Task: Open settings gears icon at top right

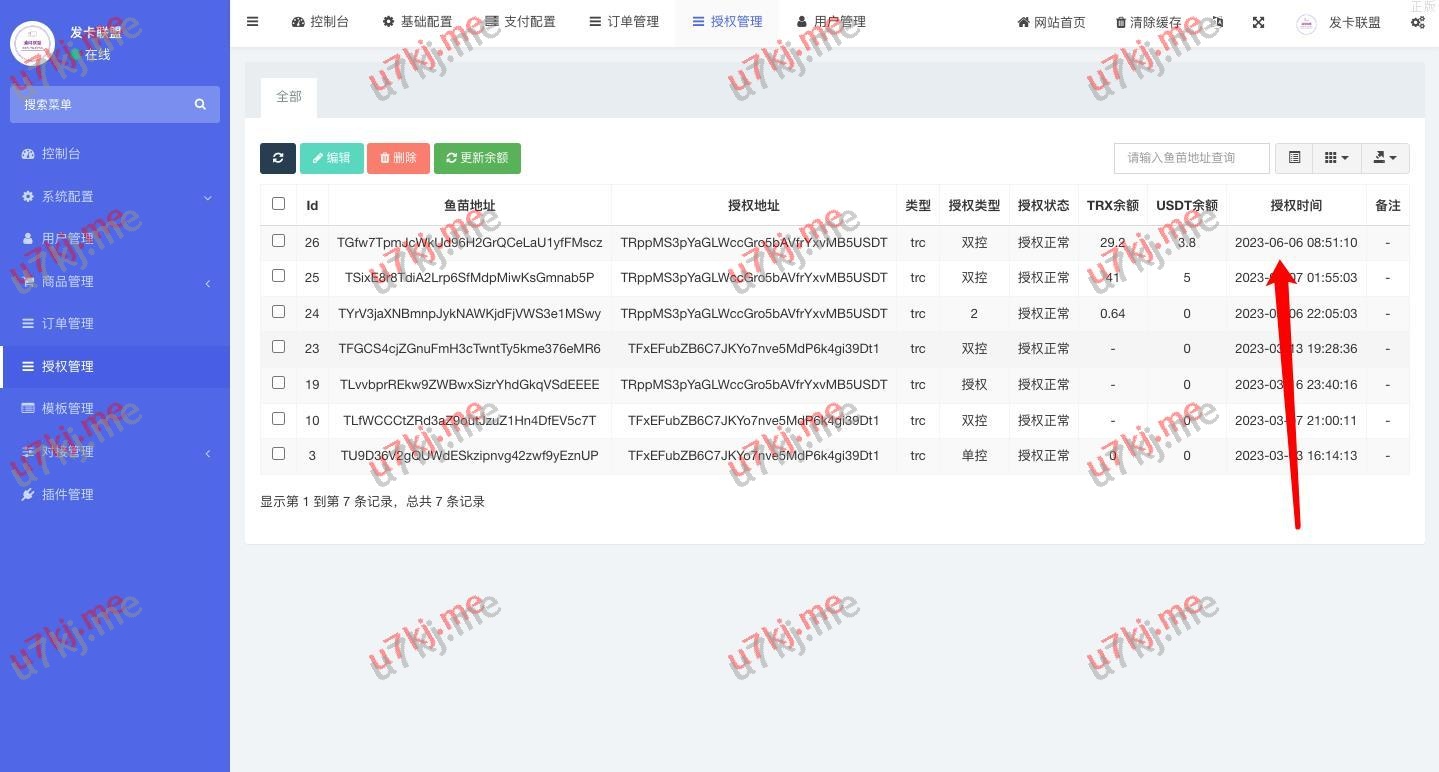Action: (x=1417, y=22)
